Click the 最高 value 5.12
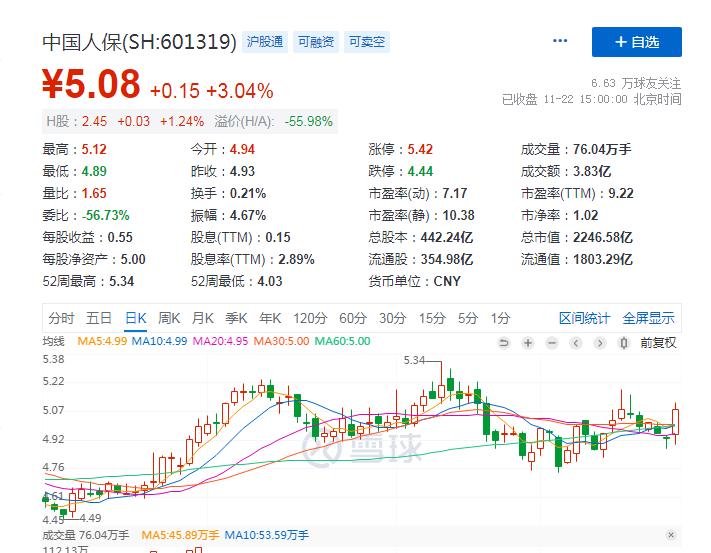This screenshot has height=553, width=711. click(94, 149)
